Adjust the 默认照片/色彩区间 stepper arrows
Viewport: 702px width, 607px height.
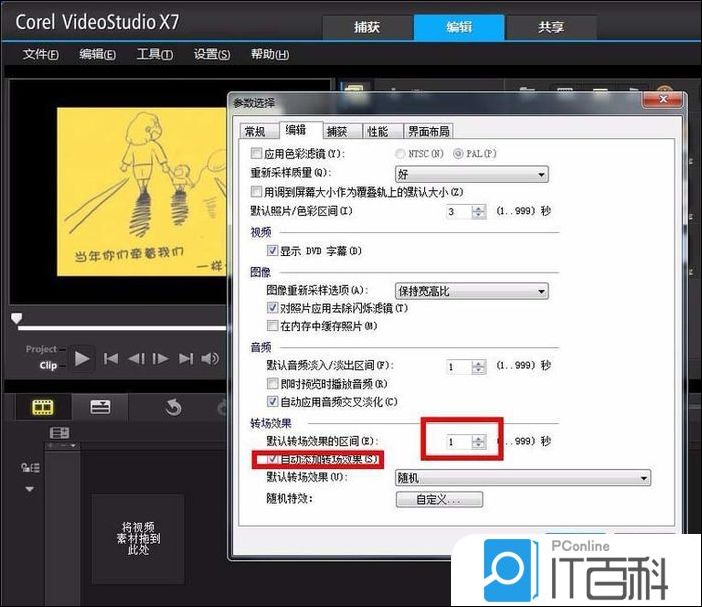click(479, 211)
